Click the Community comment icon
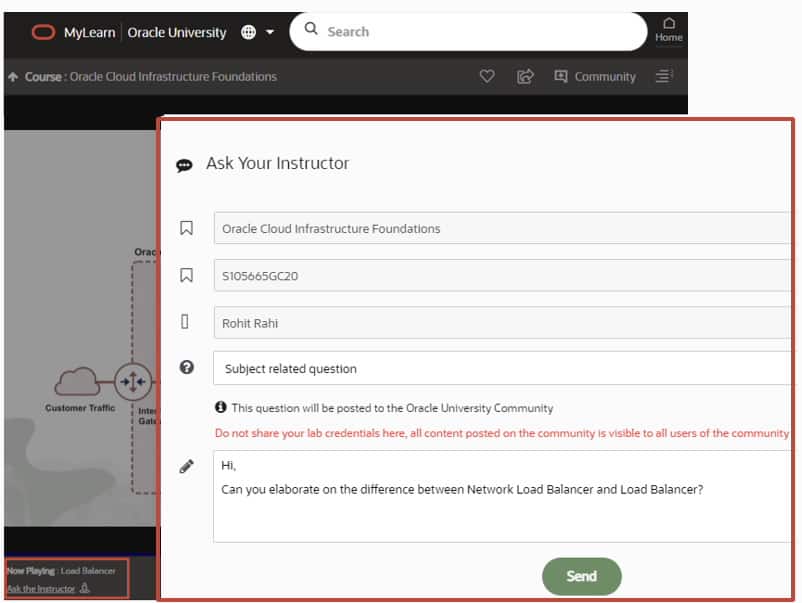Image resolution: width=802 pixels, height=603 pixels. tap(561, 76)
